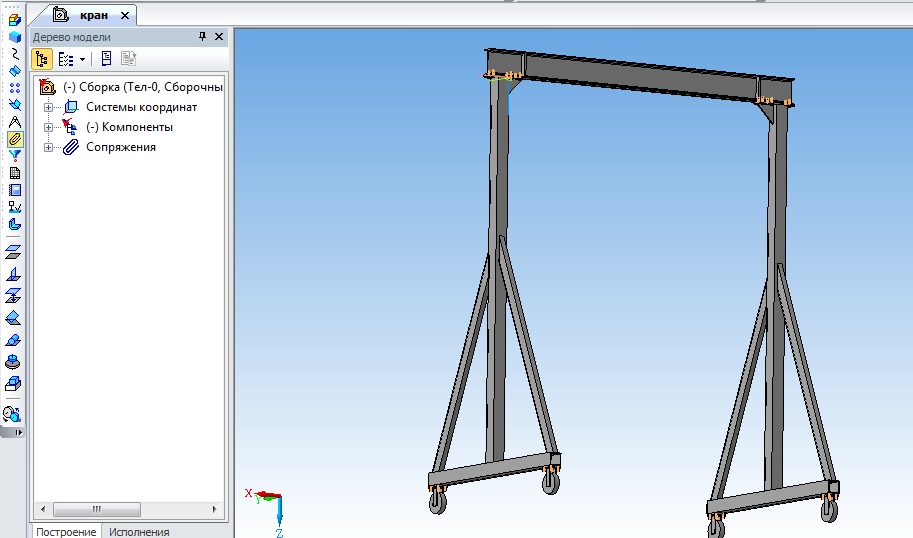Click the XYZ coordinate axes indicator
This screenshot has height=538, width=913.
pyautogui.click(x=268, y=511)
